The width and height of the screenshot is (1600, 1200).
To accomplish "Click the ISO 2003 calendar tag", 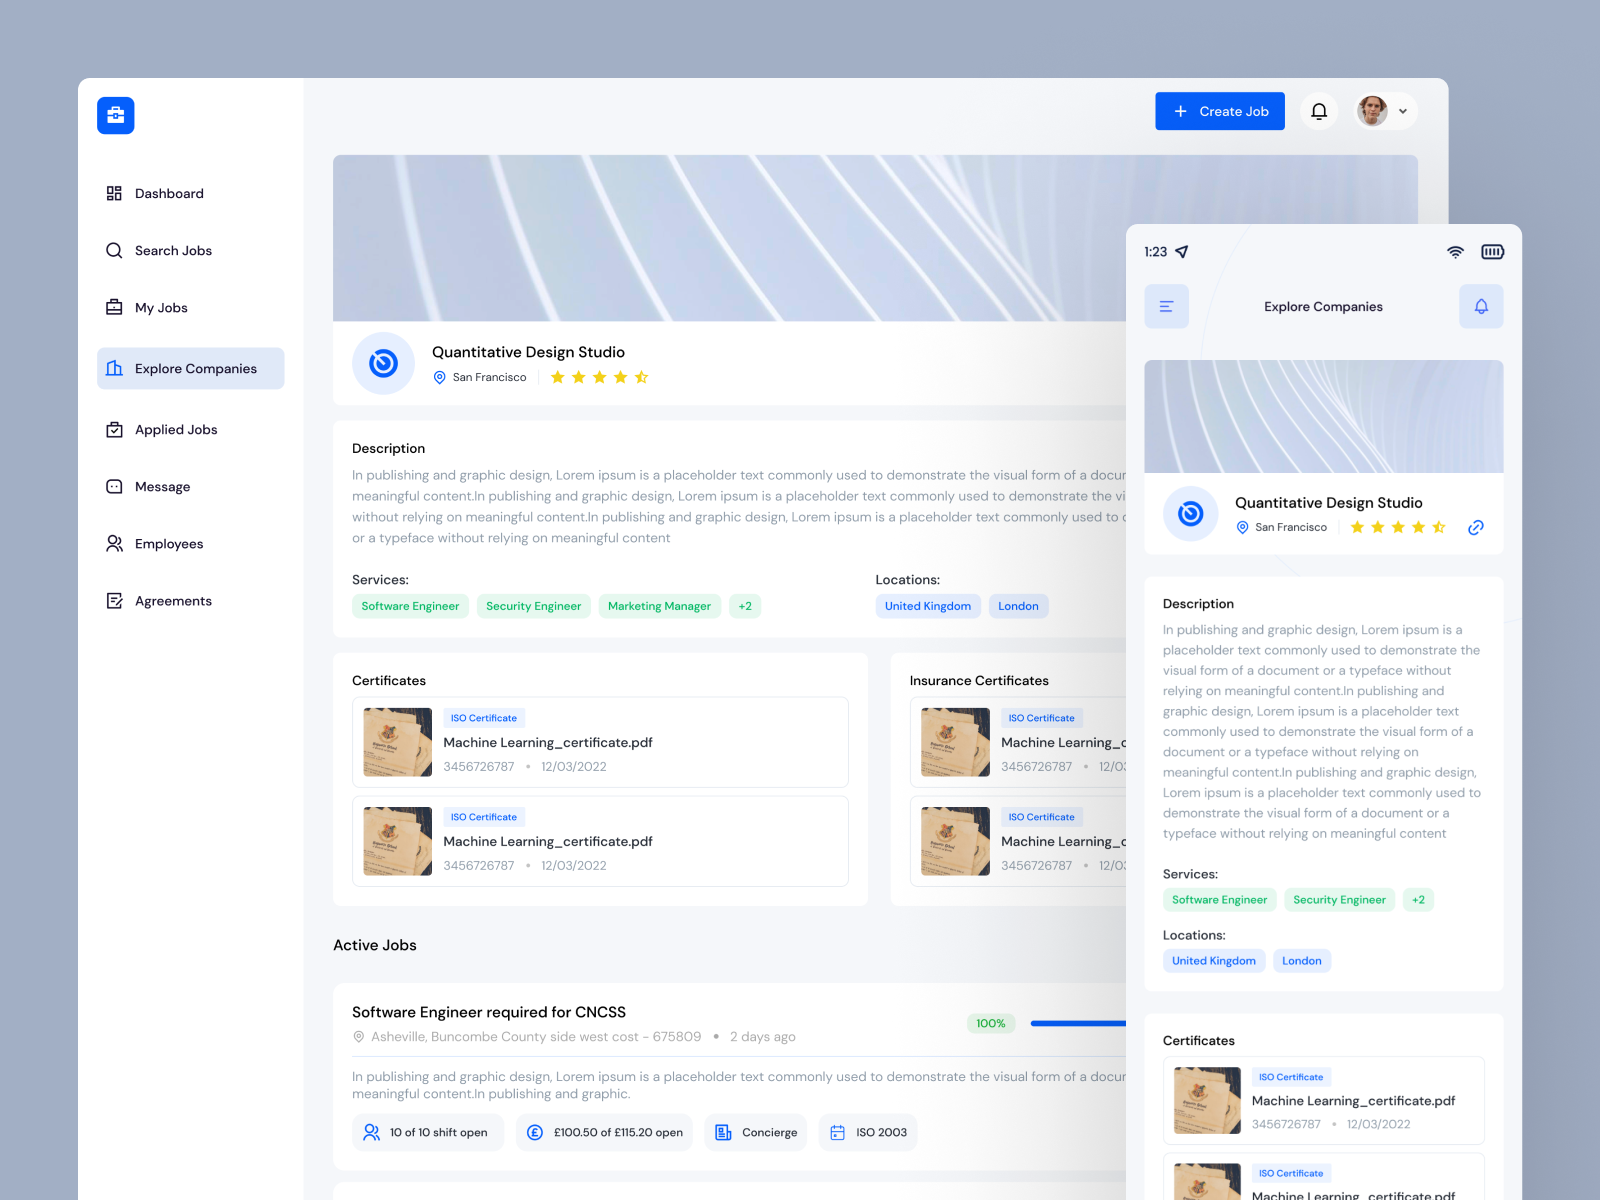I will coord(868,1132).
